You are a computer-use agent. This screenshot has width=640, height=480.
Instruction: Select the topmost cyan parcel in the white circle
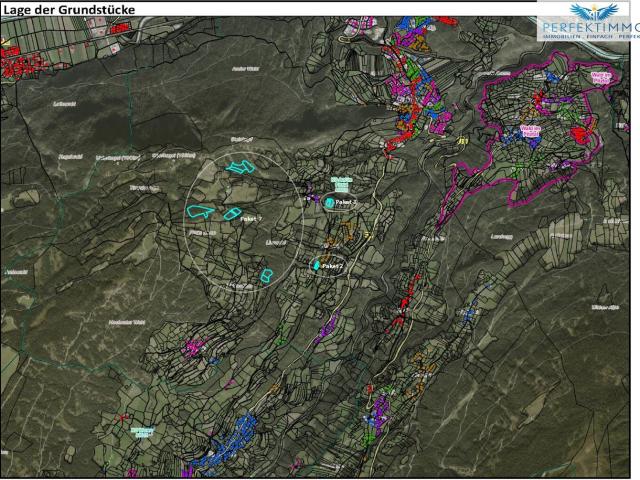pos(240,167)
